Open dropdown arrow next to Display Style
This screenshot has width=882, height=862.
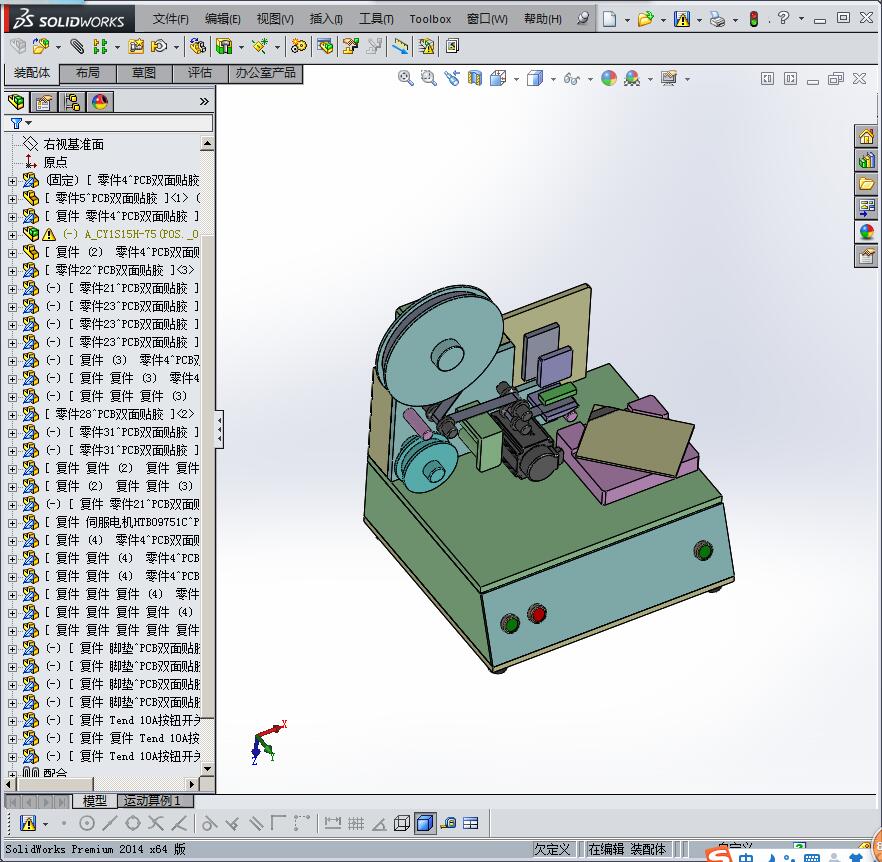(553, 79)
